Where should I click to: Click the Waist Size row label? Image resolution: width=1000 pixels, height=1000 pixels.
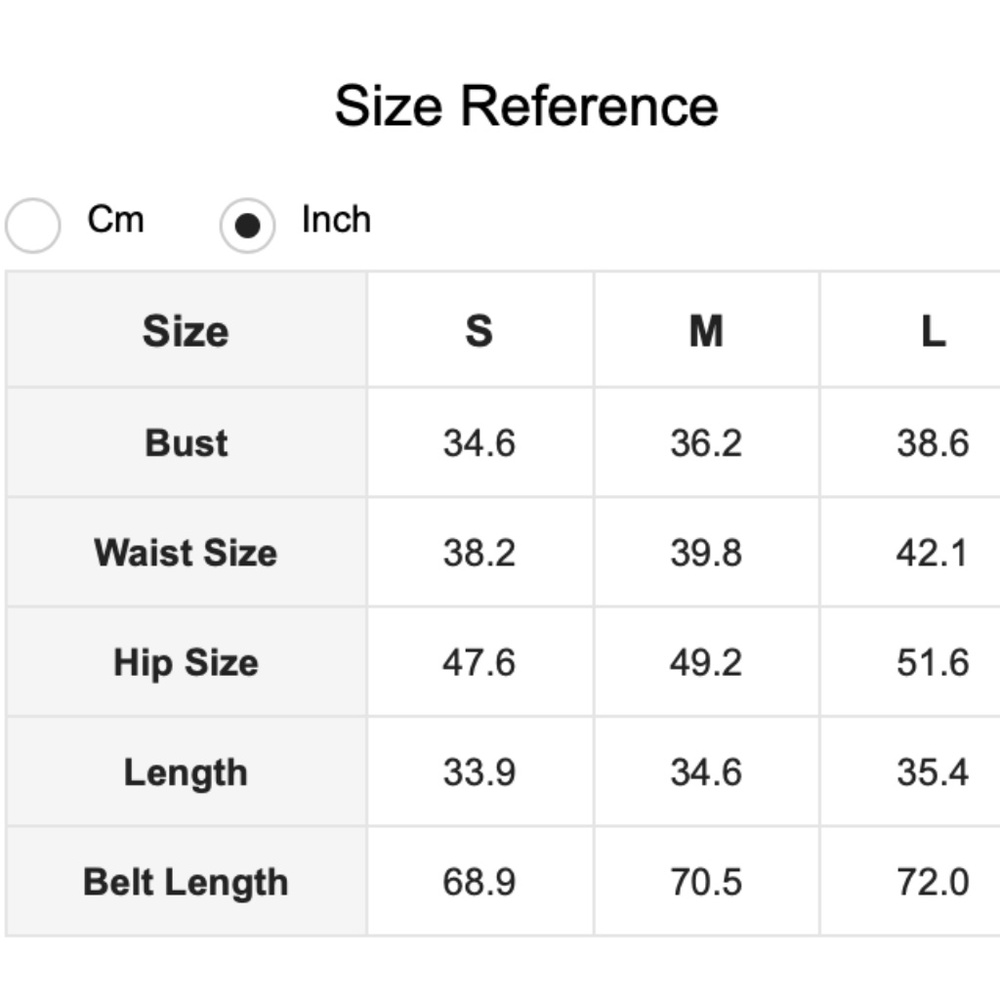[186, 552]
